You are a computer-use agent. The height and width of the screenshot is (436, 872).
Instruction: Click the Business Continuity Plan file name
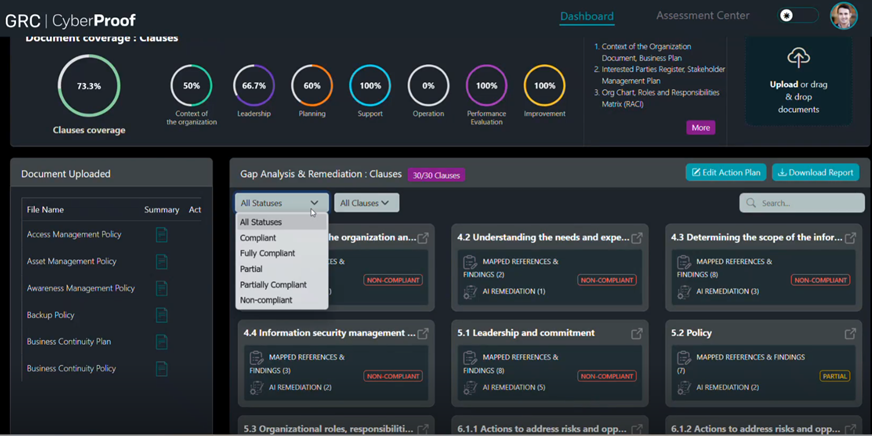[x=69, y=341]
